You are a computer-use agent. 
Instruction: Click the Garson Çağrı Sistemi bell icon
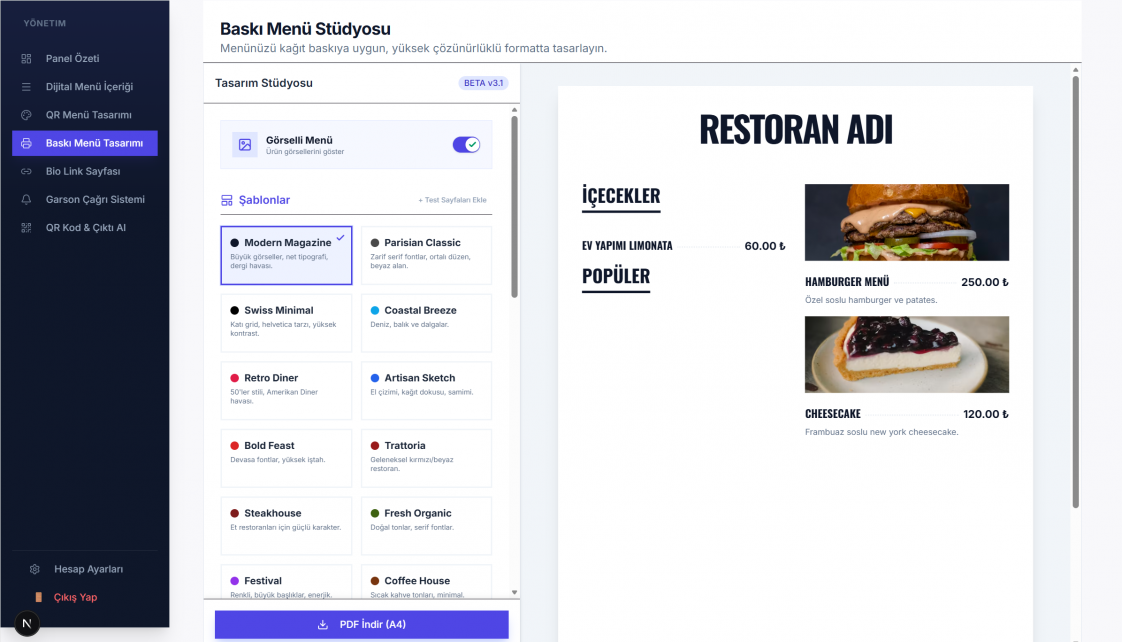[27, 199]
